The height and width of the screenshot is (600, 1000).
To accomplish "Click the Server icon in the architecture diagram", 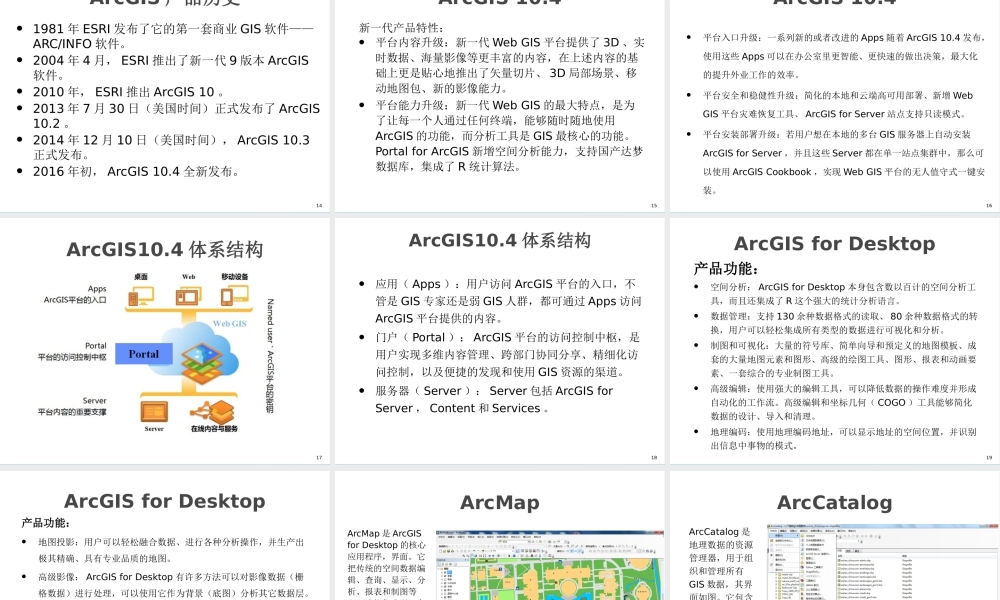I will [x=153, y=412].
